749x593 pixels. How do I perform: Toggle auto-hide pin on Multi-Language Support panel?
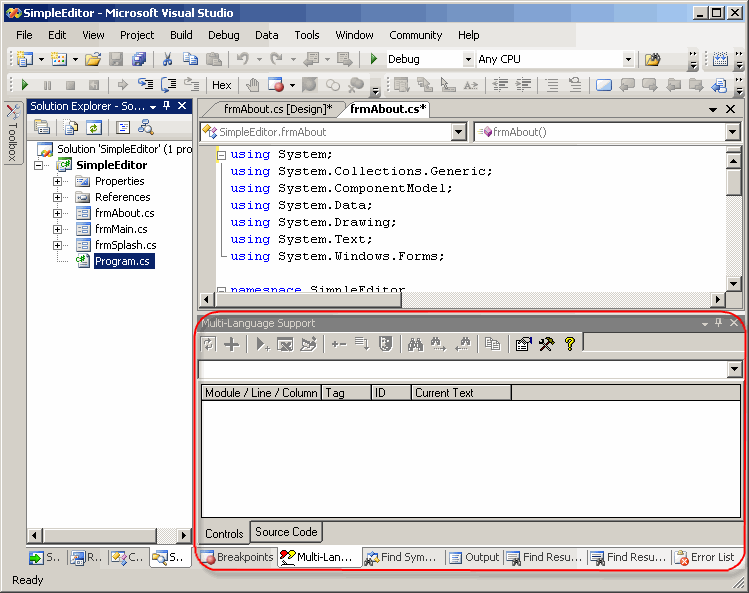(718, 323)
